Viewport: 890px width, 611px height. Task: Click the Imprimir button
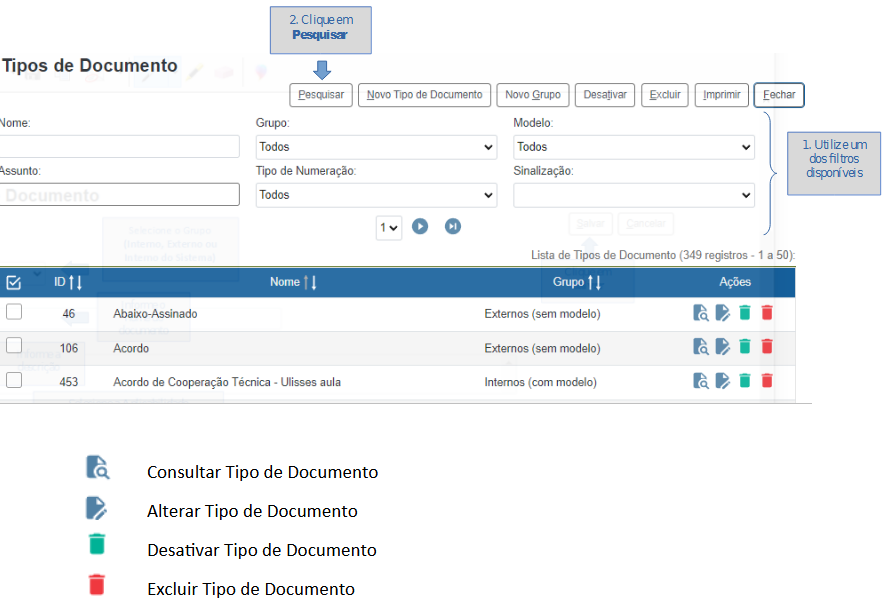(721, 95)
